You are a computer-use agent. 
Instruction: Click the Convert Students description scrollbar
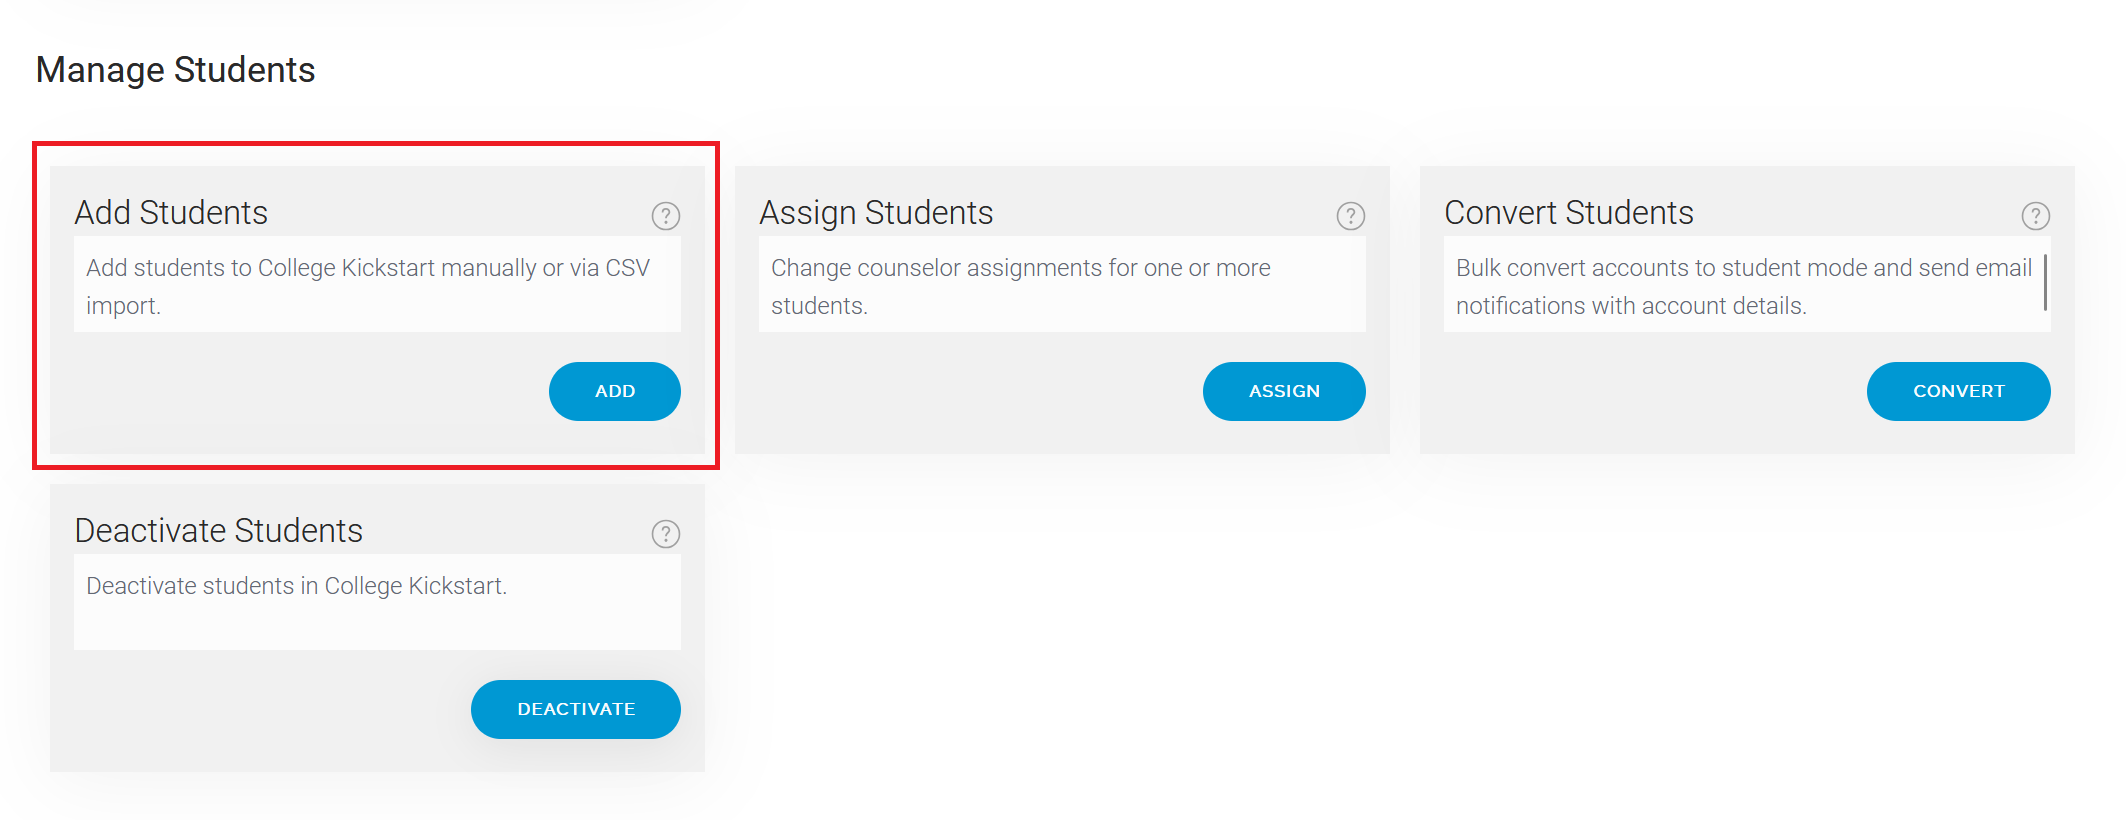coord(2045,282)
